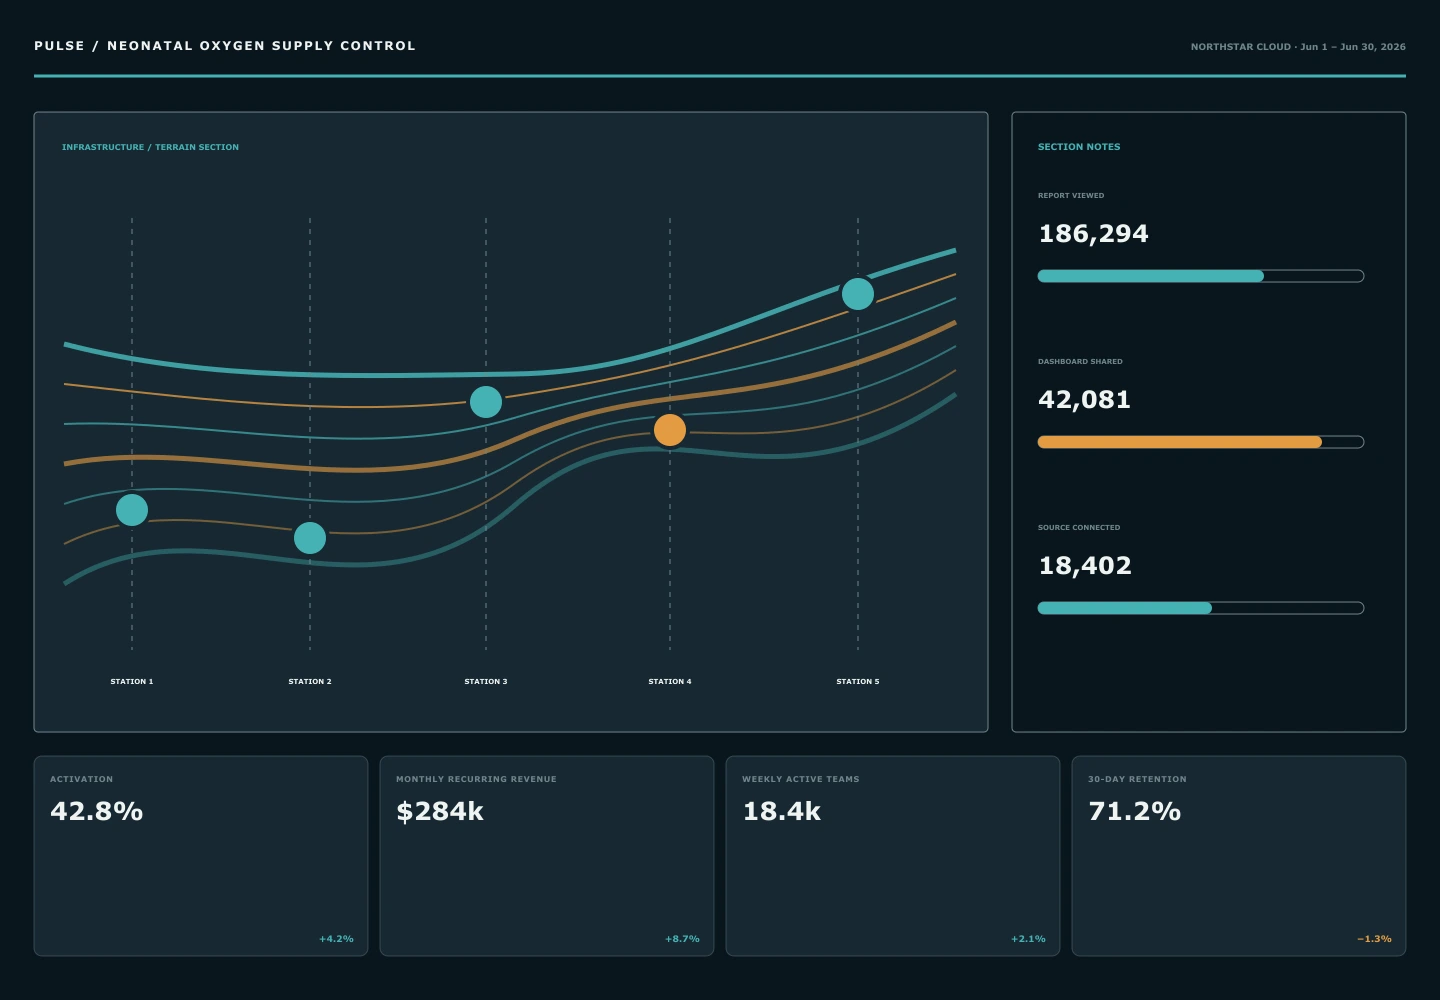
Task: Click the +2.1% active teams change
Action: (1028, 939)
